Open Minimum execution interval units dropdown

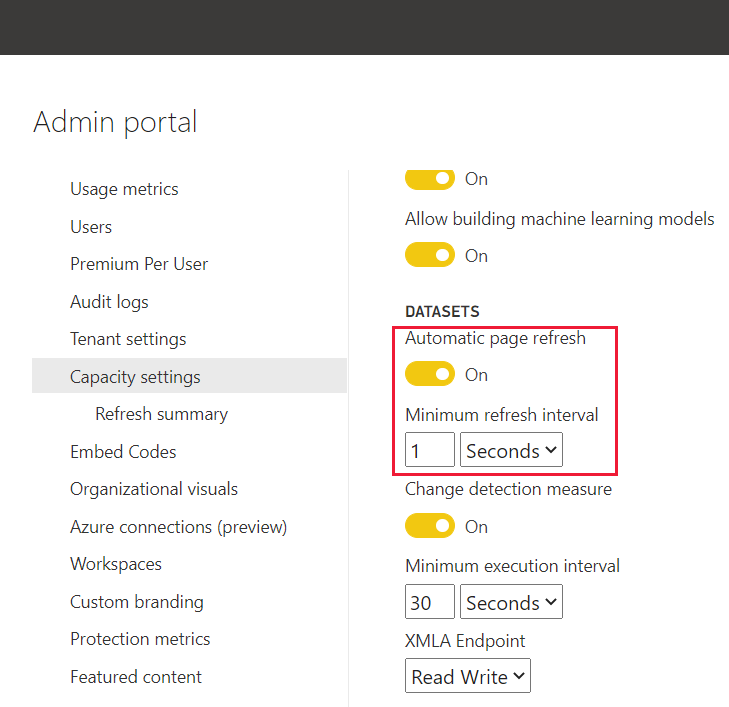coord(511,602)
